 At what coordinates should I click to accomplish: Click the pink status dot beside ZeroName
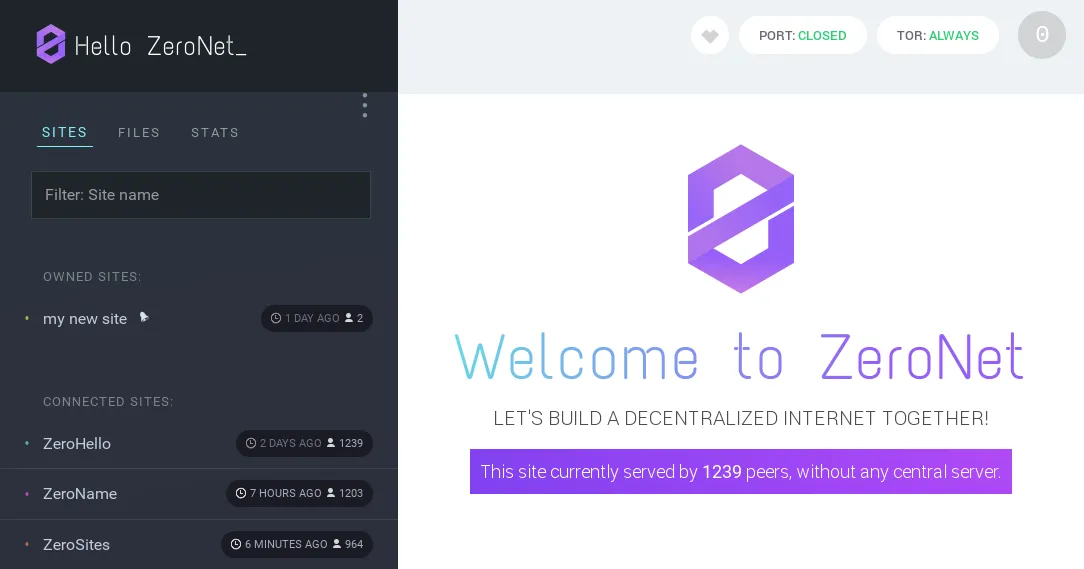point(27,494)
